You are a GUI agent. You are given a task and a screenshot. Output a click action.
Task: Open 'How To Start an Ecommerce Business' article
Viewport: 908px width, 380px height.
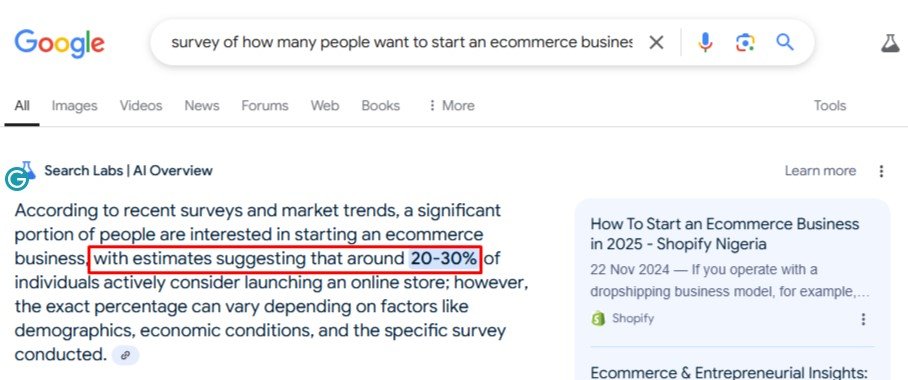click(724, 233)
